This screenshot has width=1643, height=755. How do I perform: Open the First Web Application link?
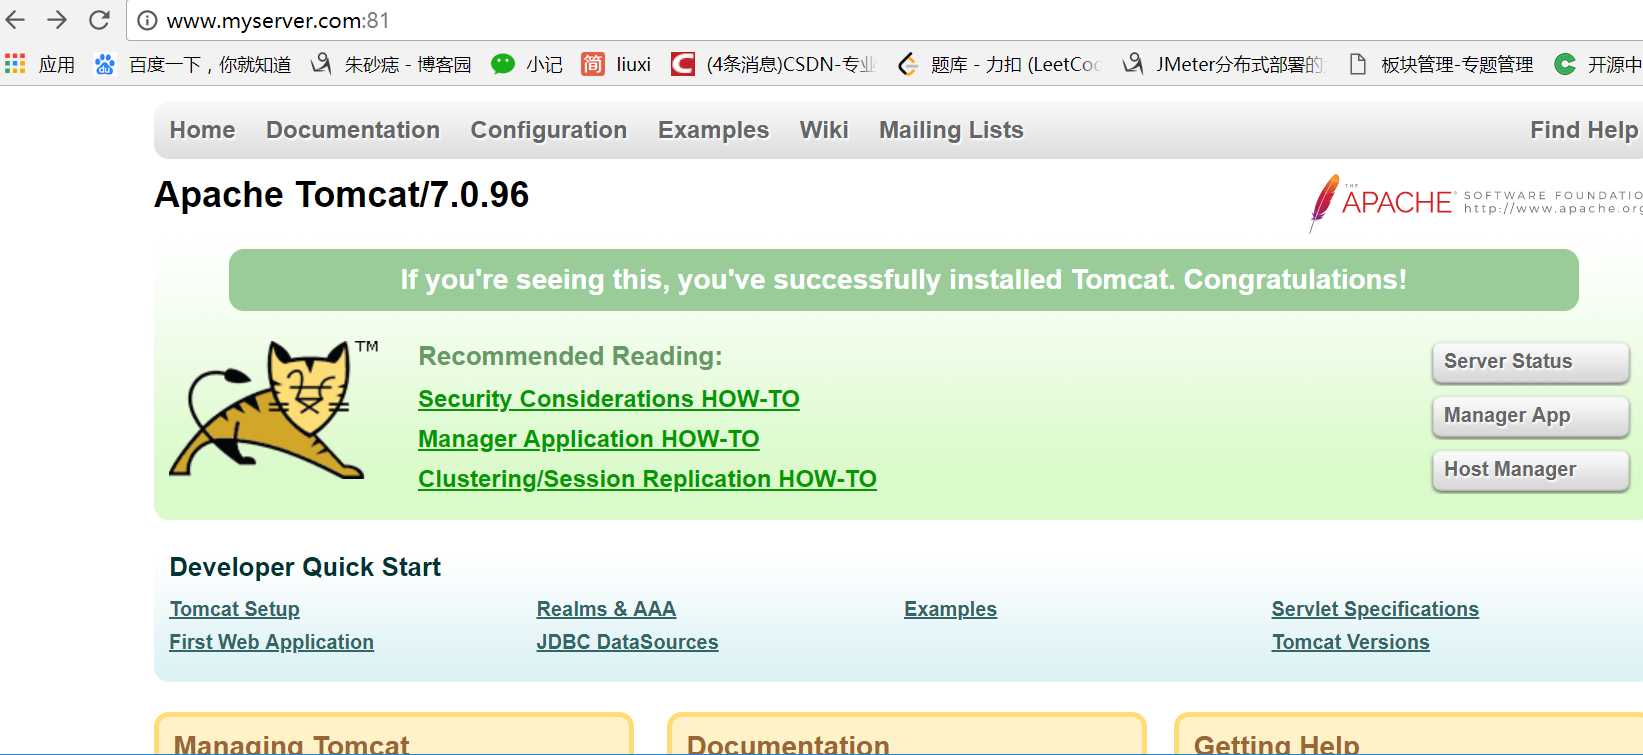point(272,642)
